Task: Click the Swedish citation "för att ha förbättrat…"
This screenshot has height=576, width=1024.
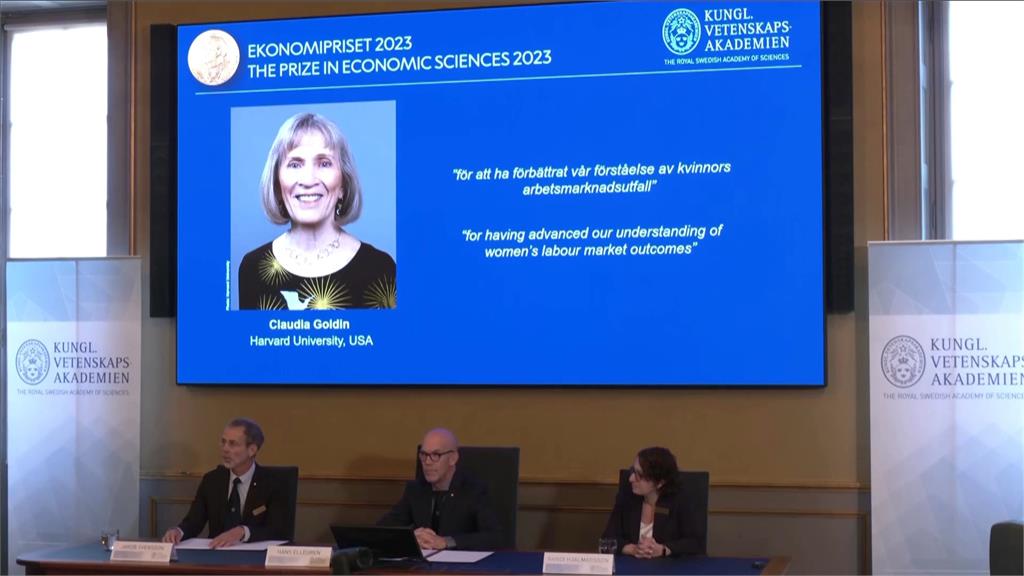Action: pos(591,178)
